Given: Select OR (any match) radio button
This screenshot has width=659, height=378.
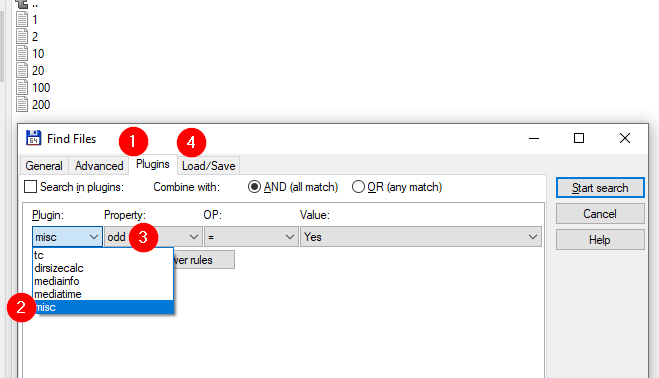Looking at the screenshot, I should coord(358,187).
